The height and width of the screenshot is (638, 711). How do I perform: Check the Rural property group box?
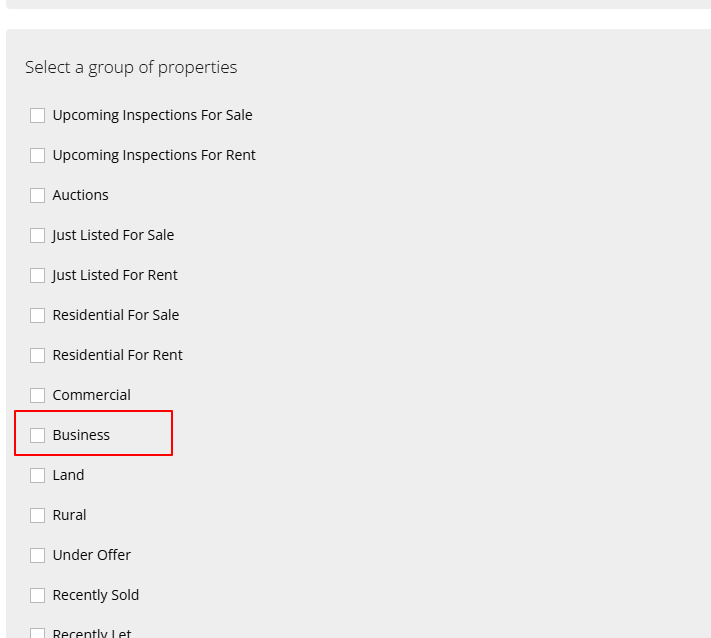(37, 515)
